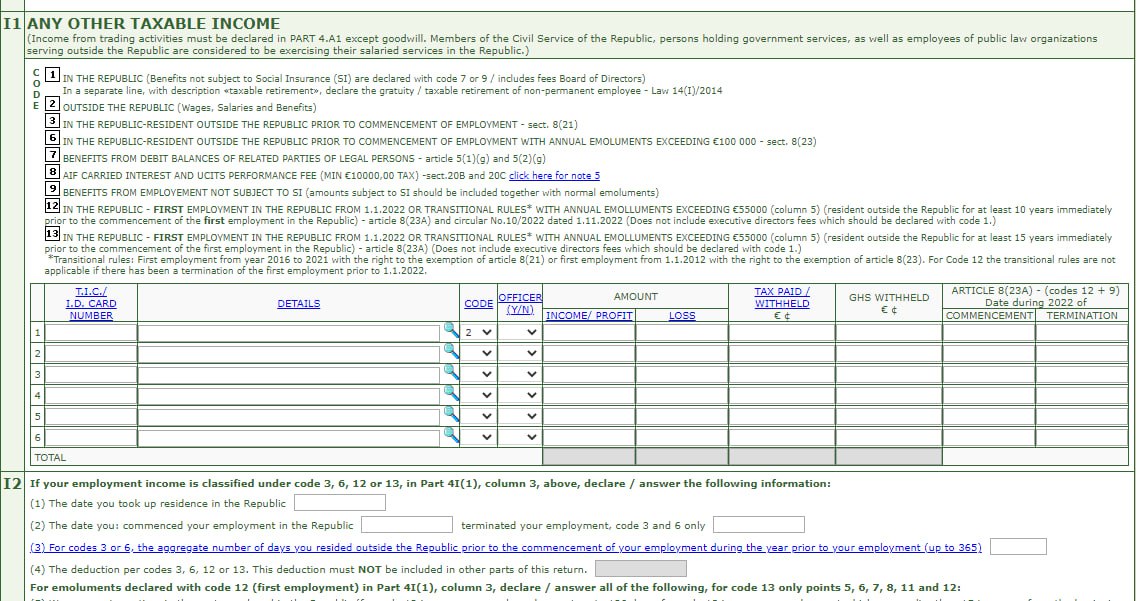Click the Commencement date field in row 1
Screen dimensions: 1147x601
tap(989, 333)
